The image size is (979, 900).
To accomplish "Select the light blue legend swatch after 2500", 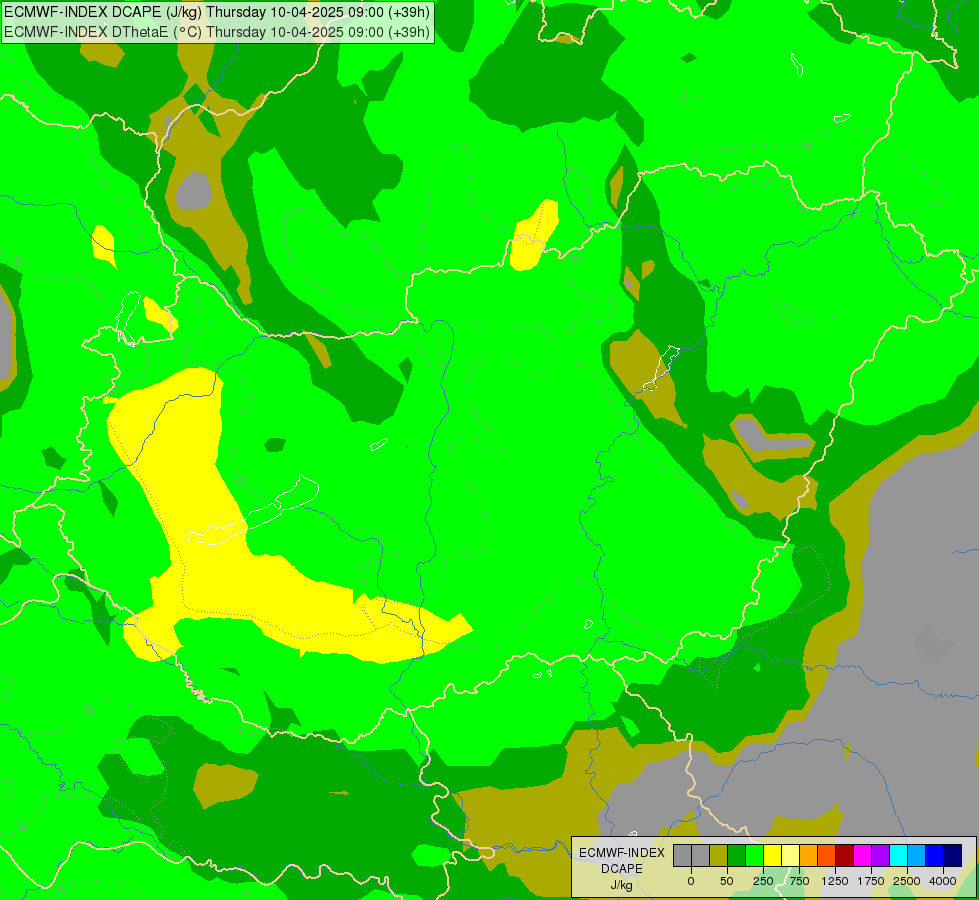I will 917,855.
